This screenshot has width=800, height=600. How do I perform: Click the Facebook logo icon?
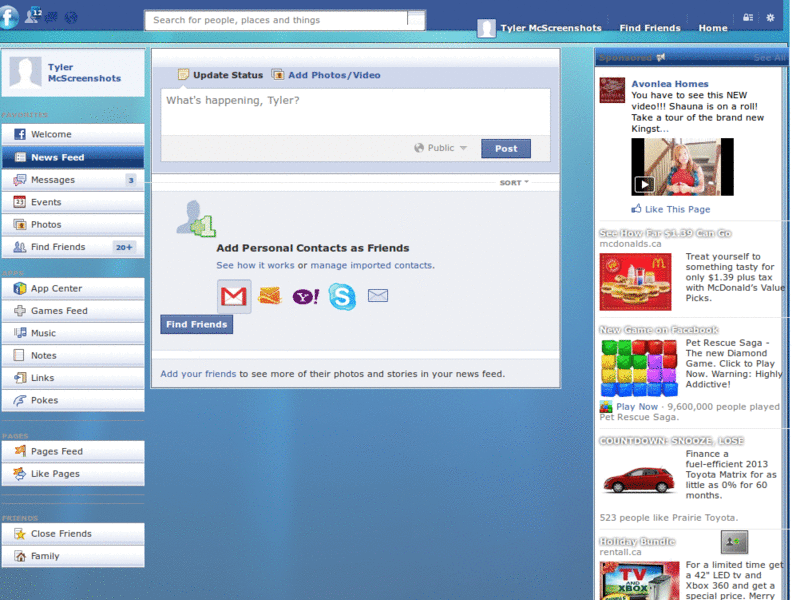(8, 17)
